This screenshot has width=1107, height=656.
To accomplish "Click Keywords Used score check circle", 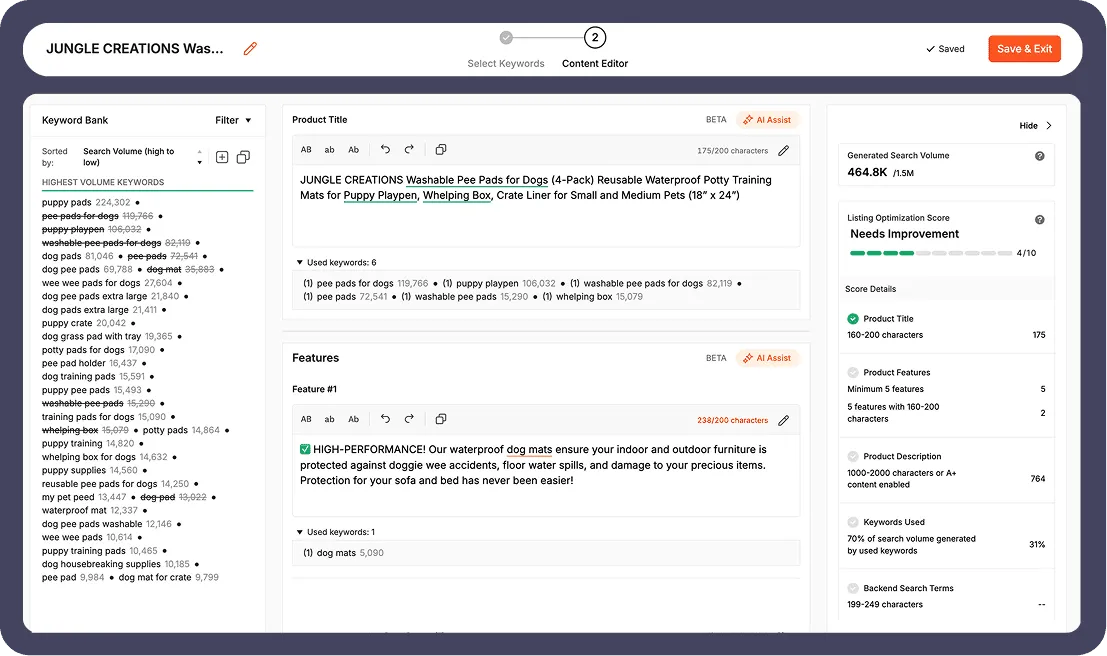I will (853, 522).
